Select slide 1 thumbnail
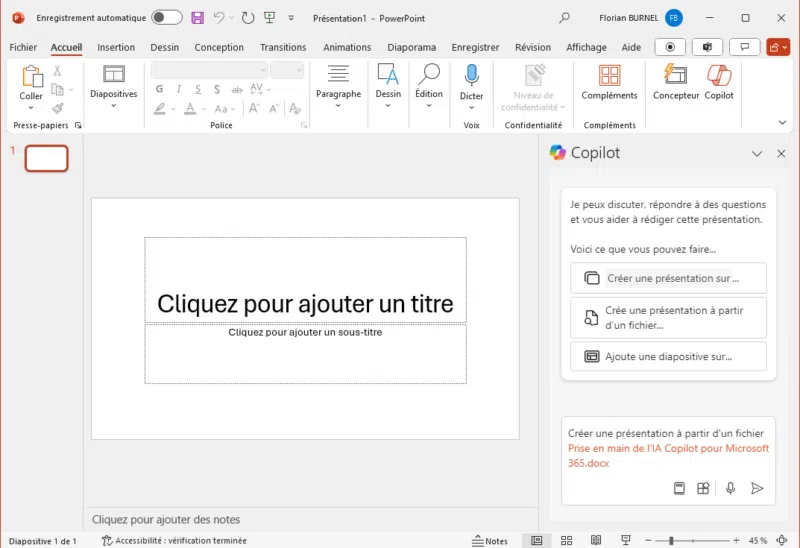This screenshot has width=800, height=548. (46, 158)
